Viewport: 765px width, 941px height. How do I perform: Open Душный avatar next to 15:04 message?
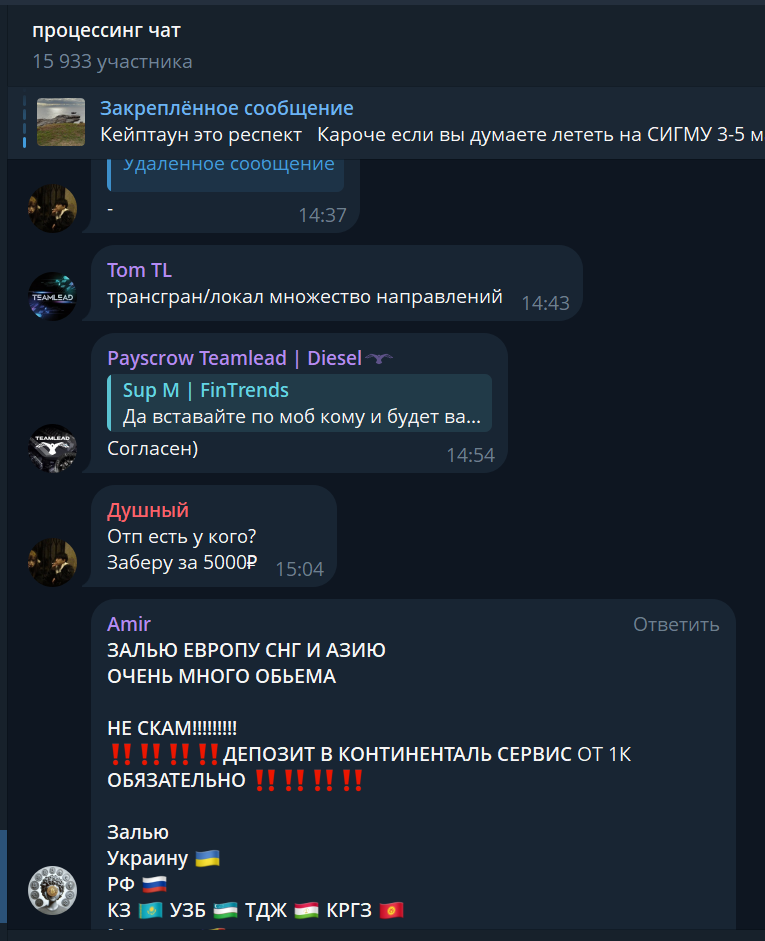click(x=53, y=562)
